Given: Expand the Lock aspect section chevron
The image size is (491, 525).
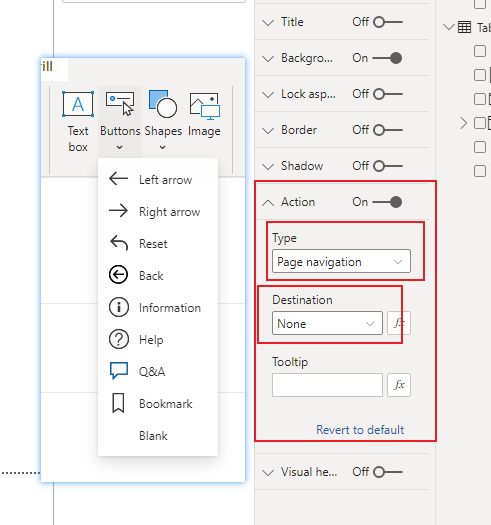Looking at the screenshot, I should pyautogui.click(x=268, y=95).
